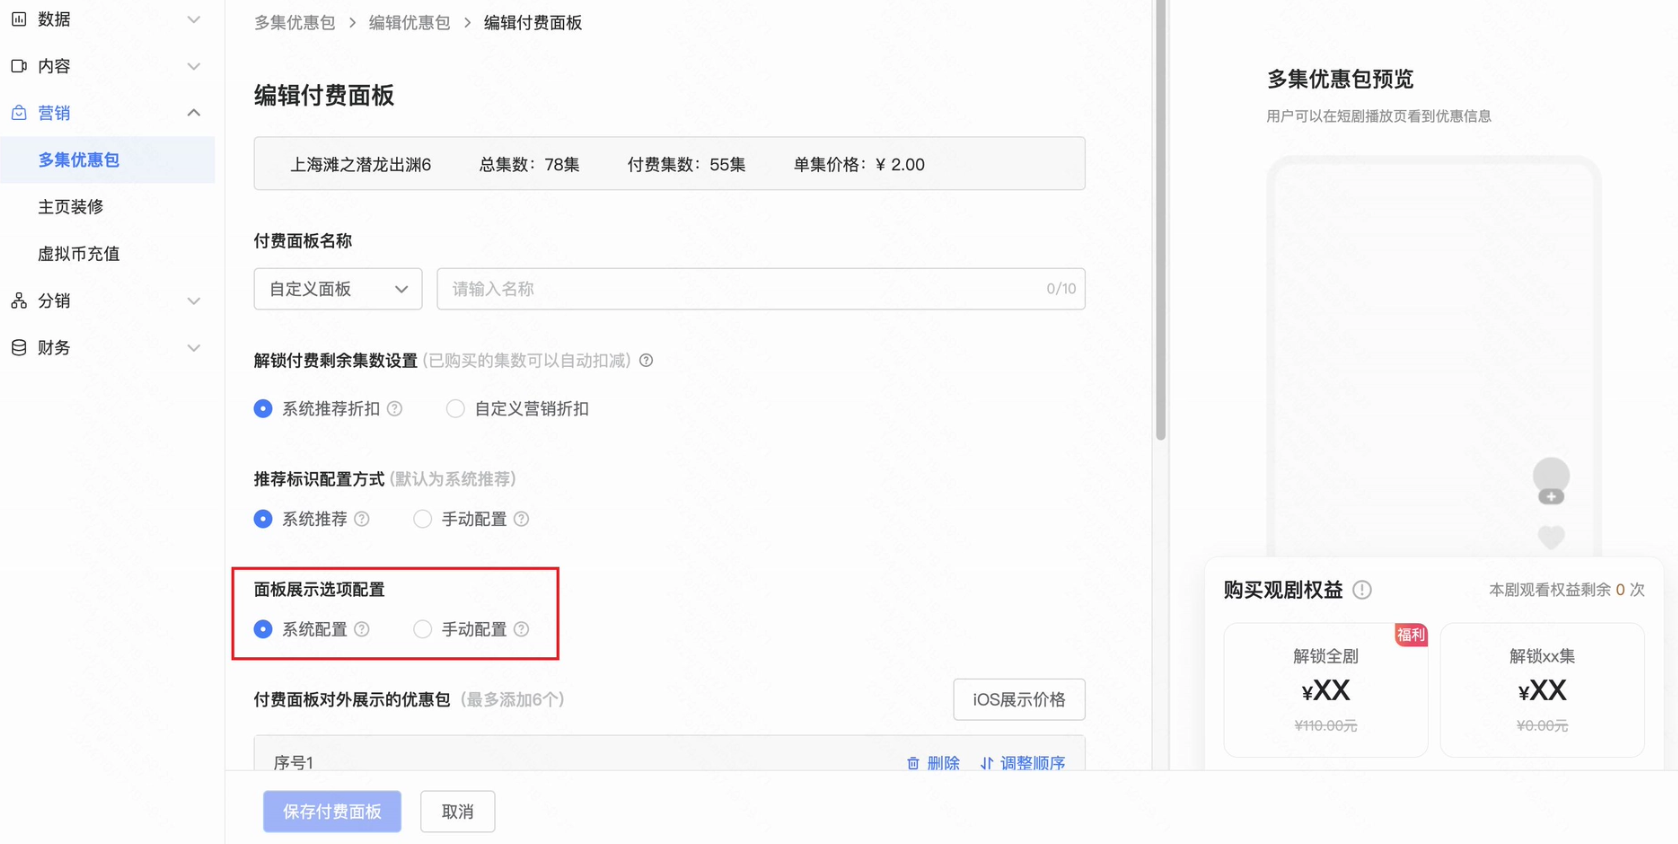Open the 自定义面板 dropdown
This screenshot has width=1678, height=844.
coord(338,289)
